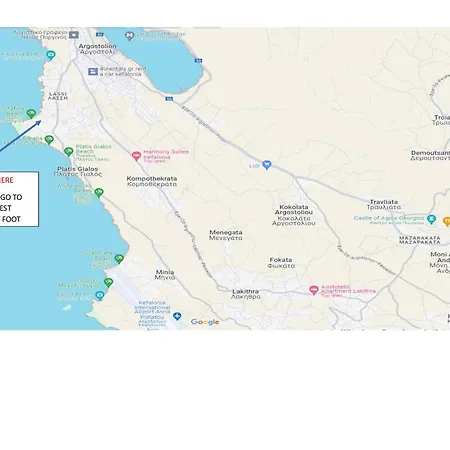Click the green Platis Gialos Beach pin

click(x=68, y=152)
